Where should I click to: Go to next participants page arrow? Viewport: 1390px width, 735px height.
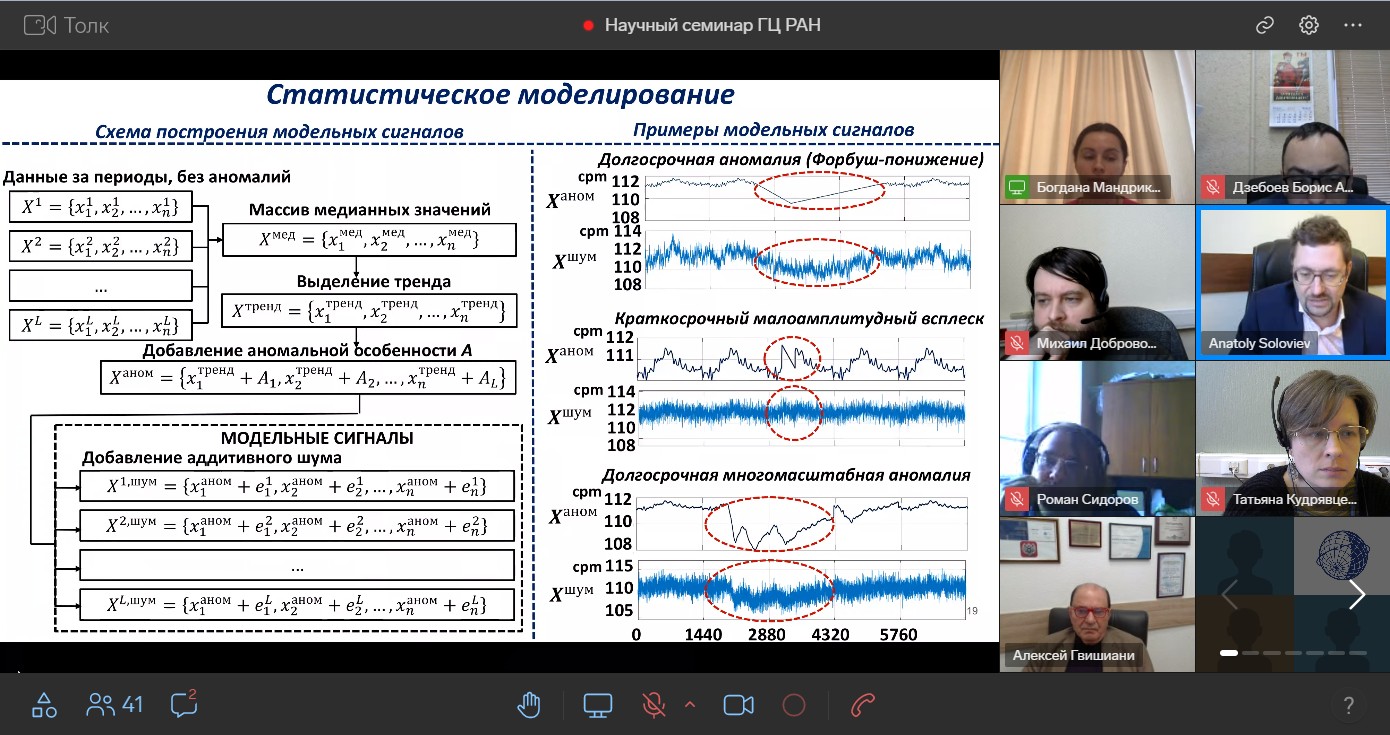[x=1357, y=594]
